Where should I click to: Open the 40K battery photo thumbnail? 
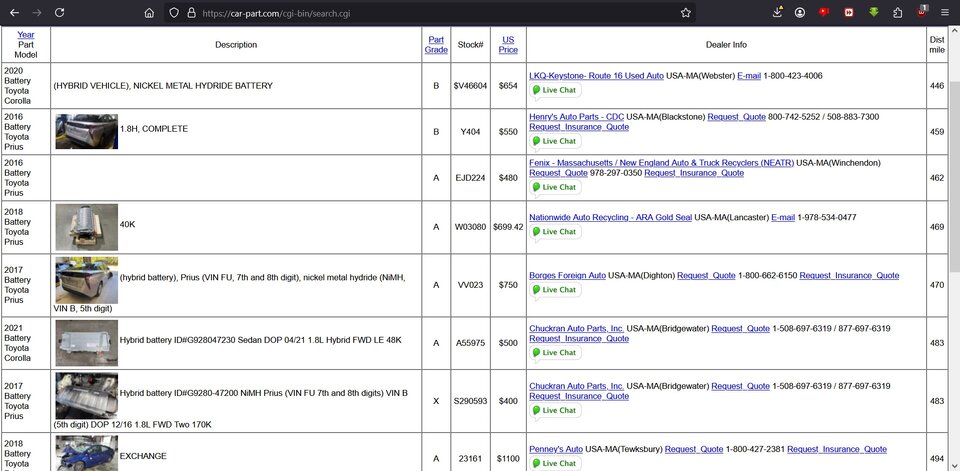tap(86, 227)
